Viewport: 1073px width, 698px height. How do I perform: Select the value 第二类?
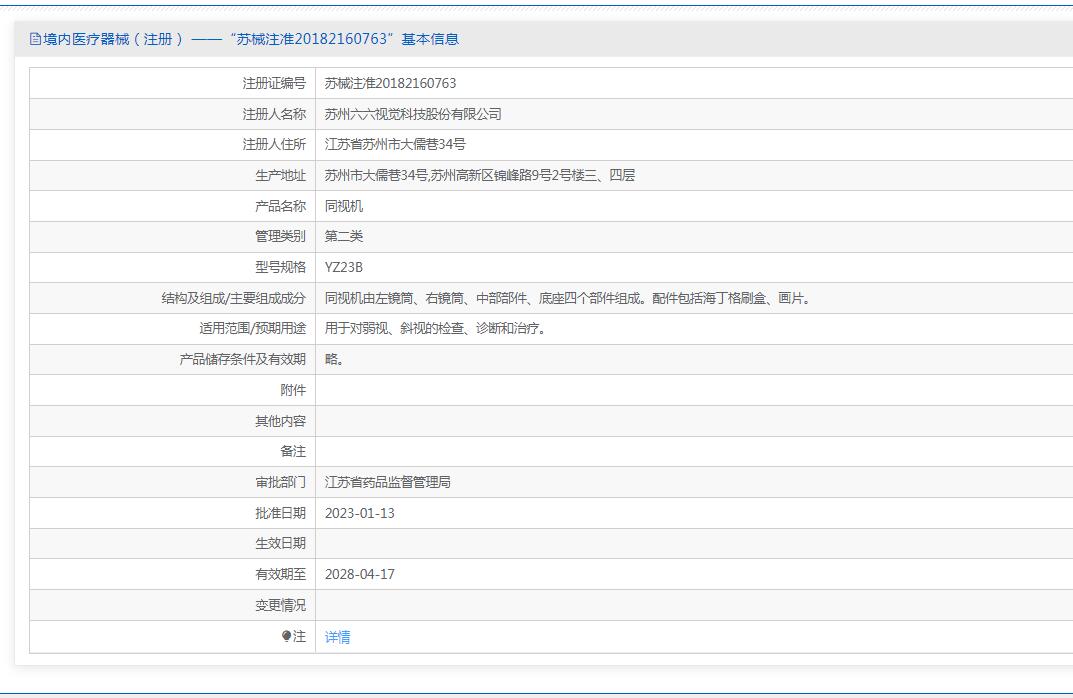[344, 236]
